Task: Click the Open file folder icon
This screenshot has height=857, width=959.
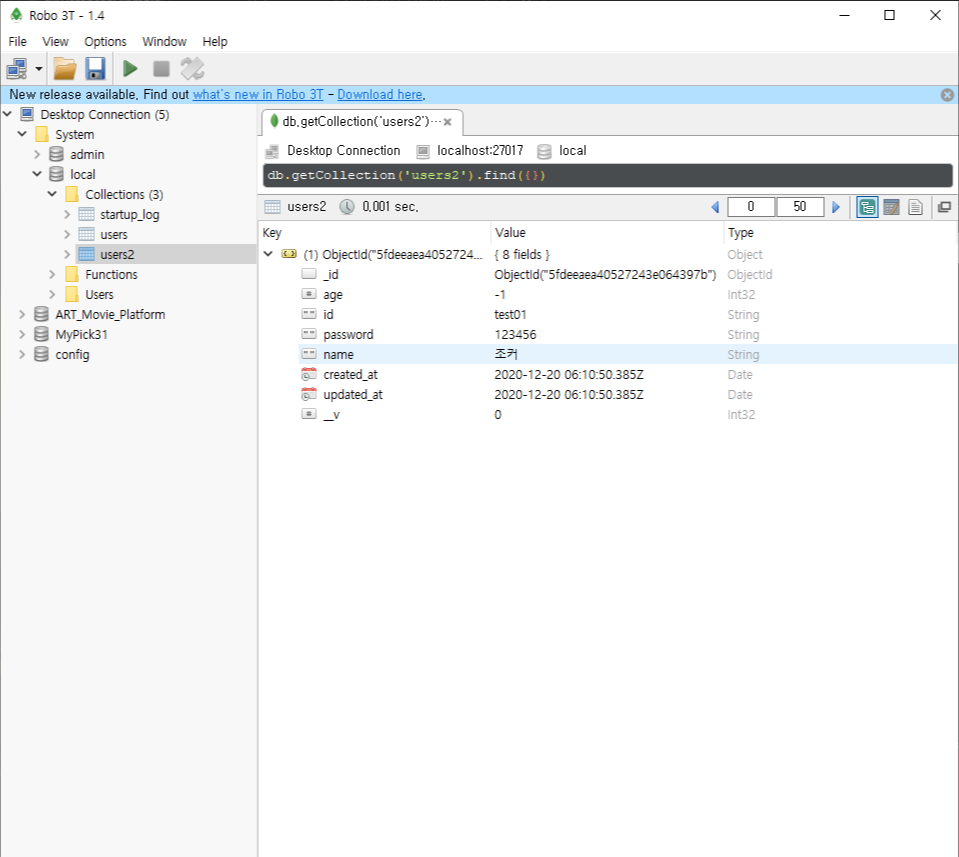Action: pos(65,69)
